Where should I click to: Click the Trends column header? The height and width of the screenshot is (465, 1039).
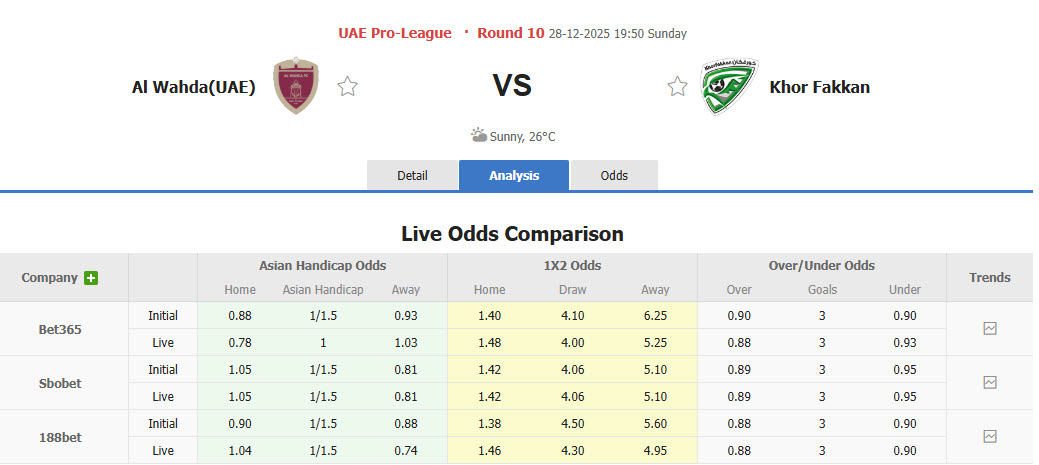(x=990, y=277)
